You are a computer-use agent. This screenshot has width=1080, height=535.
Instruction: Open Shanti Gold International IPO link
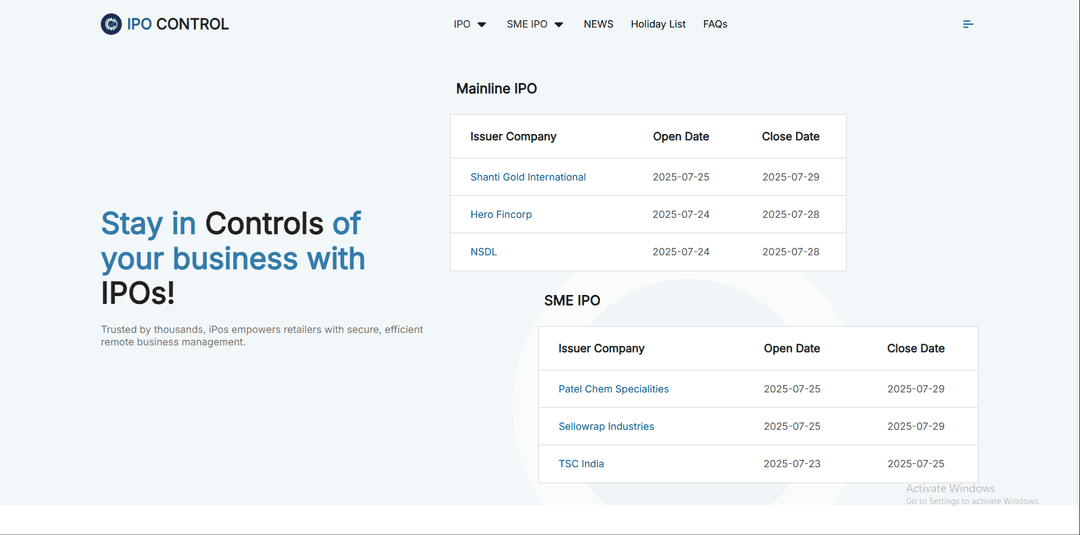[x=528, y=177]
